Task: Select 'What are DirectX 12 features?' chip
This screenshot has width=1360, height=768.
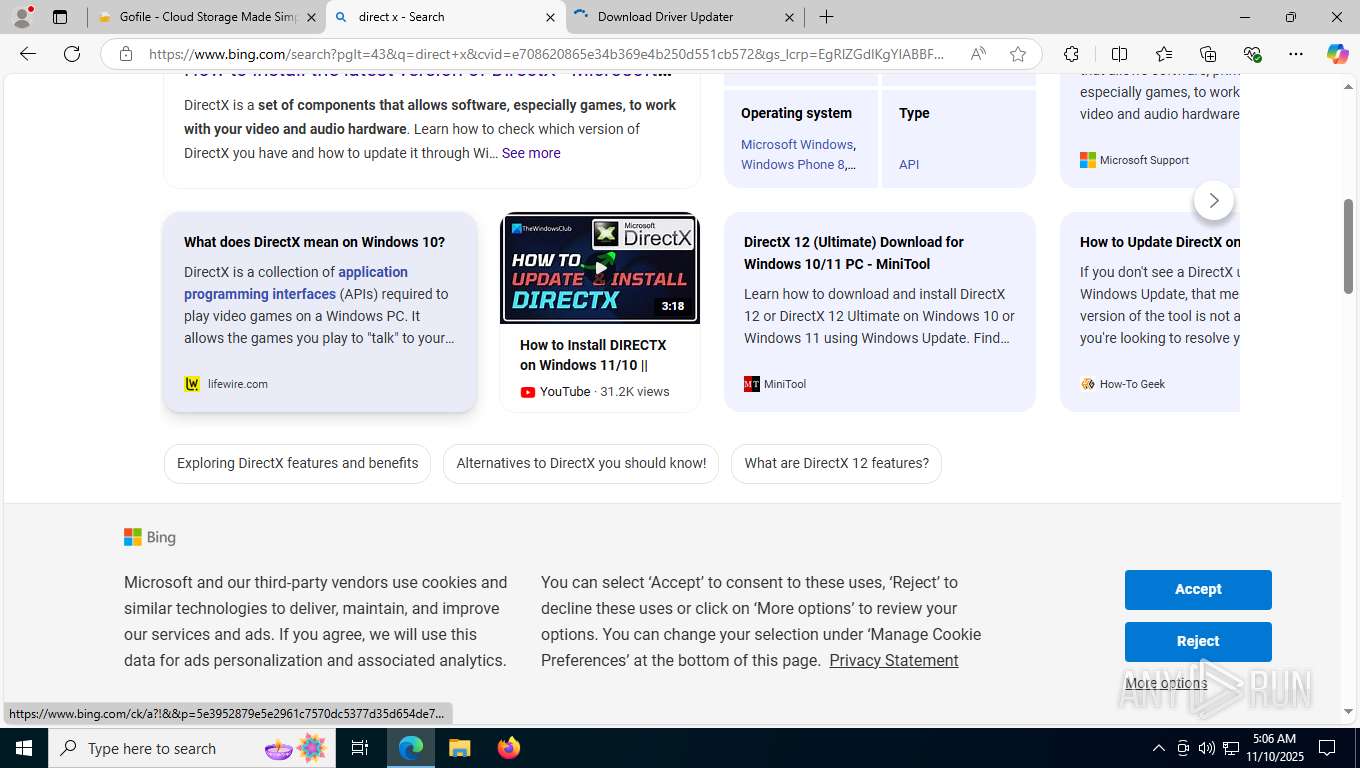Action: click(x=836, y=463)
